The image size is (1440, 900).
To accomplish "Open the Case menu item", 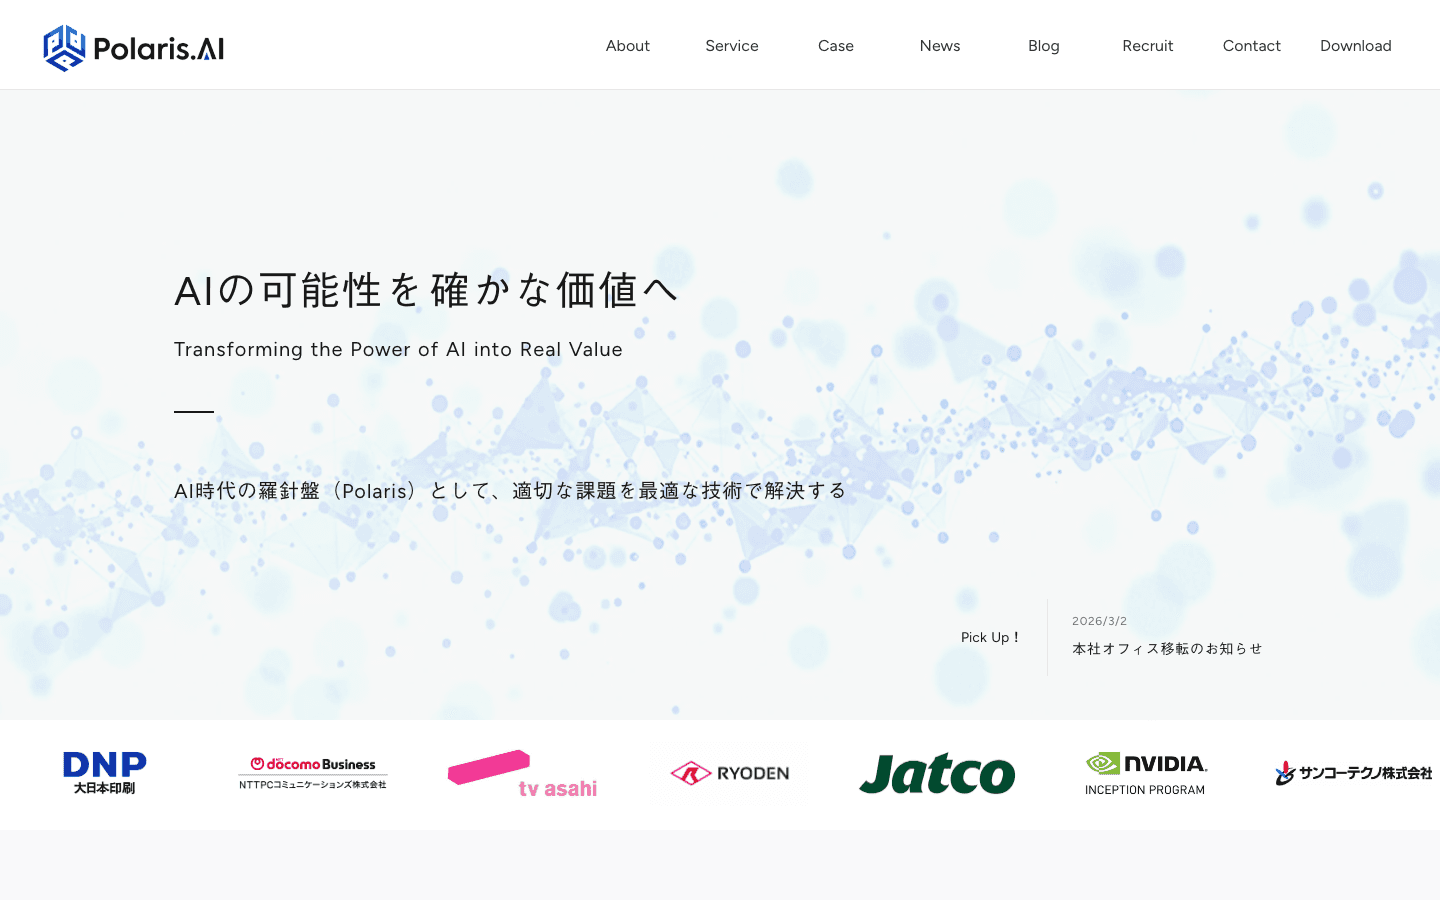I will click(836, 46).
